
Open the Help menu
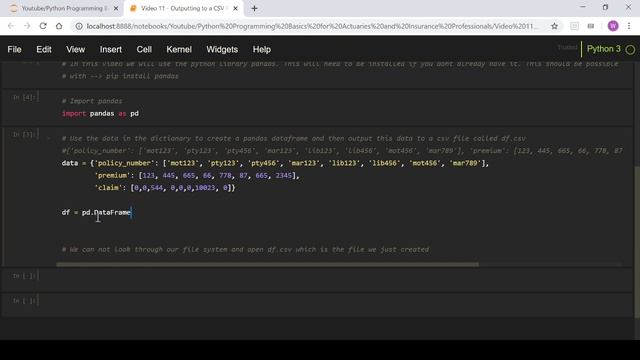(262, 49)
